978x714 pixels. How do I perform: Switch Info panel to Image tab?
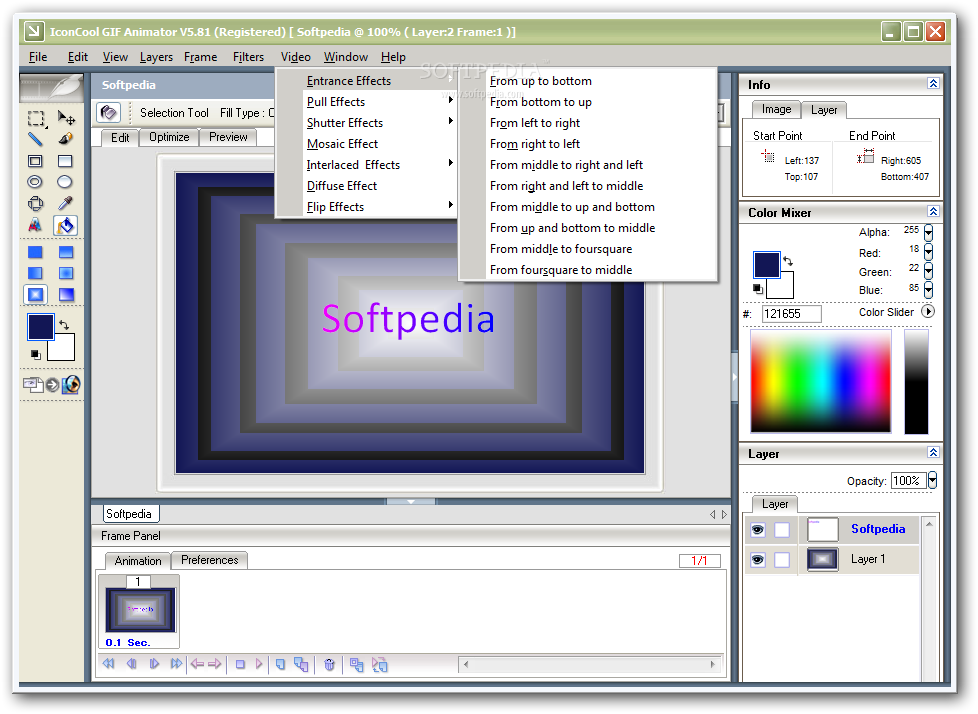tap(776, 109)
